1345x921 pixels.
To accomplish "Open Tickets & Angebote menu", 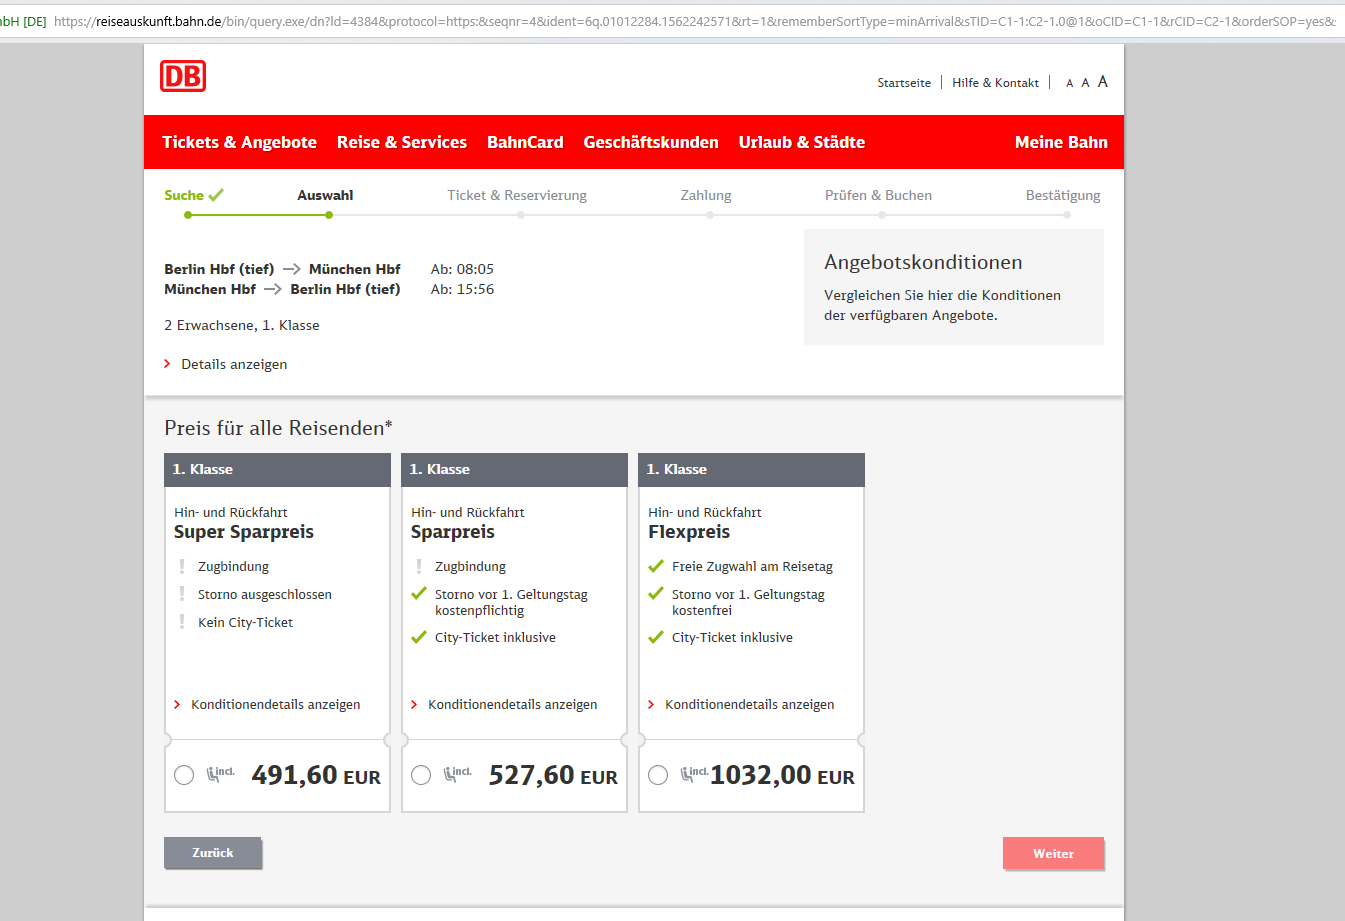I will pos(239,142).
